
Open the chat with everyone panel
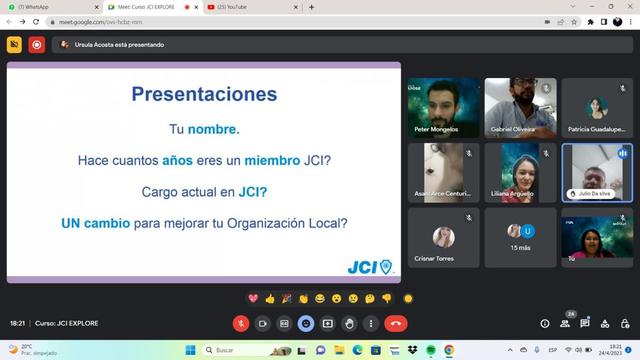584,323
